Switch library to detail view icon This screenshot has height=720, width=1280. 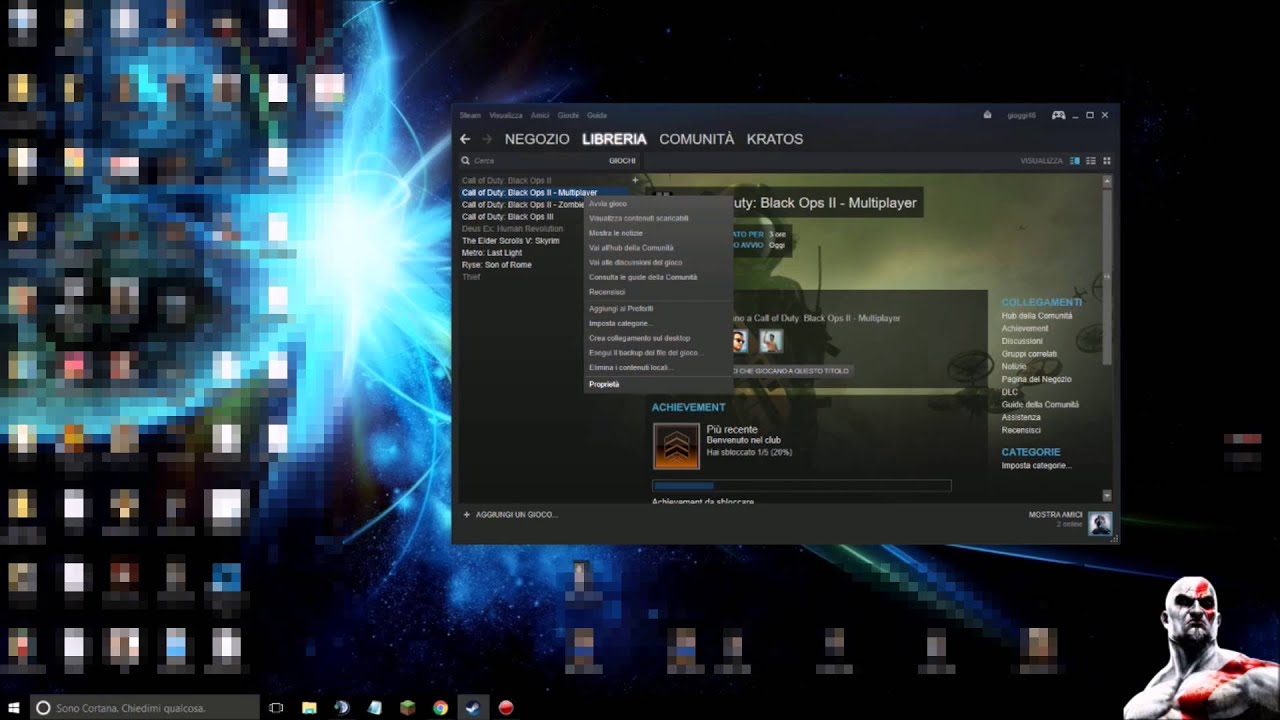coord(1075,160)
